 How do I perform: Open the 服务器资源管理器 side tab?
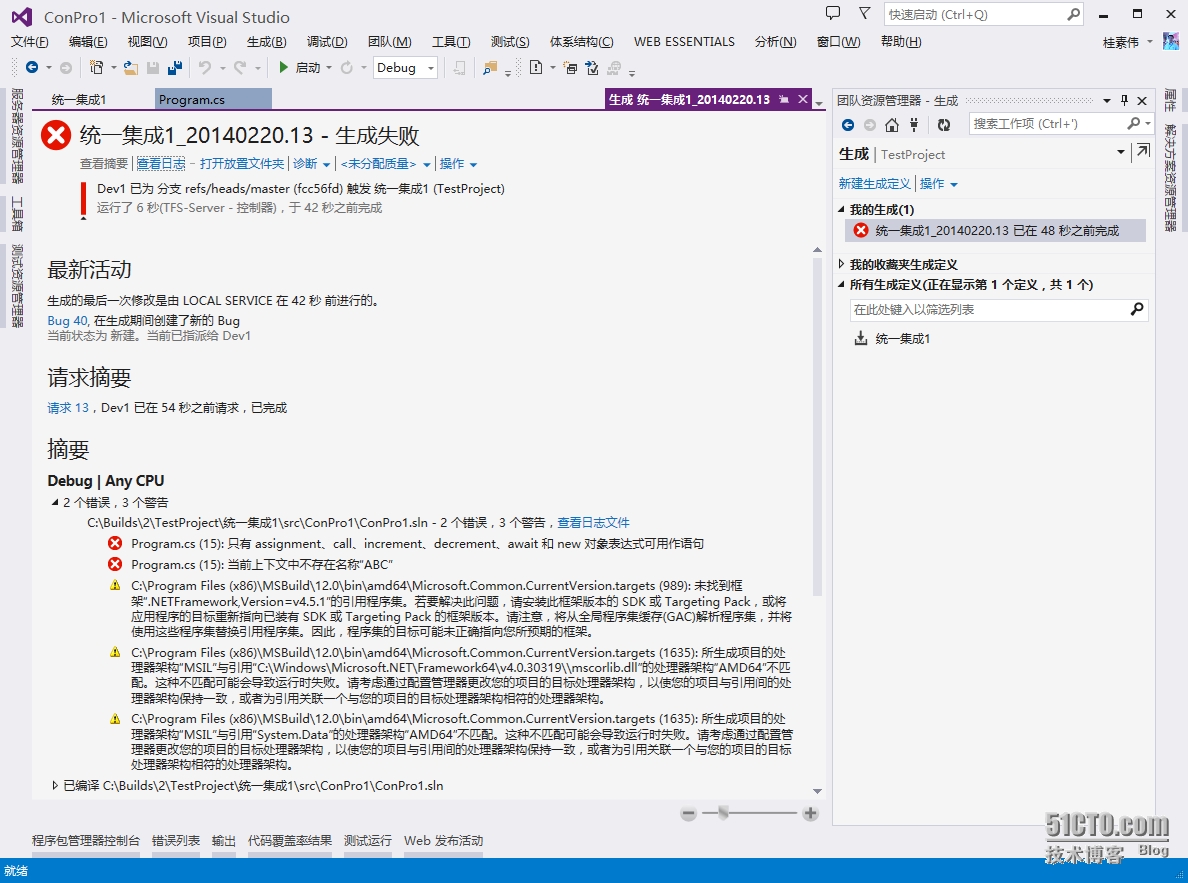(17, 135)
